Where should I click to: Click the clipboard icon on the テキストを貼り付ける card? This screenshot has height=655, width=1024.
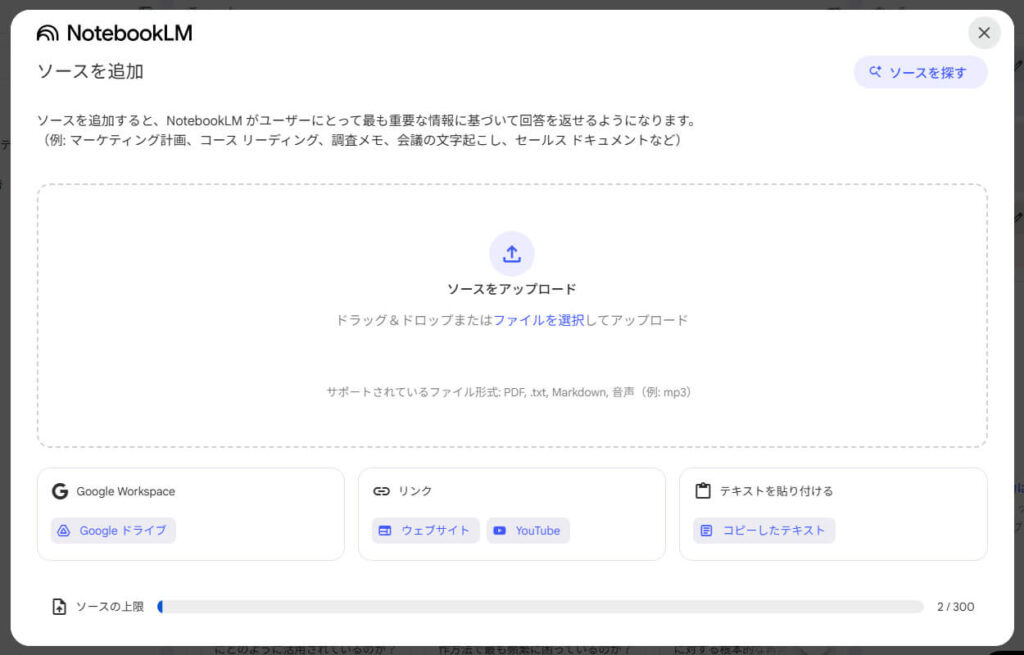coord(703,491)
